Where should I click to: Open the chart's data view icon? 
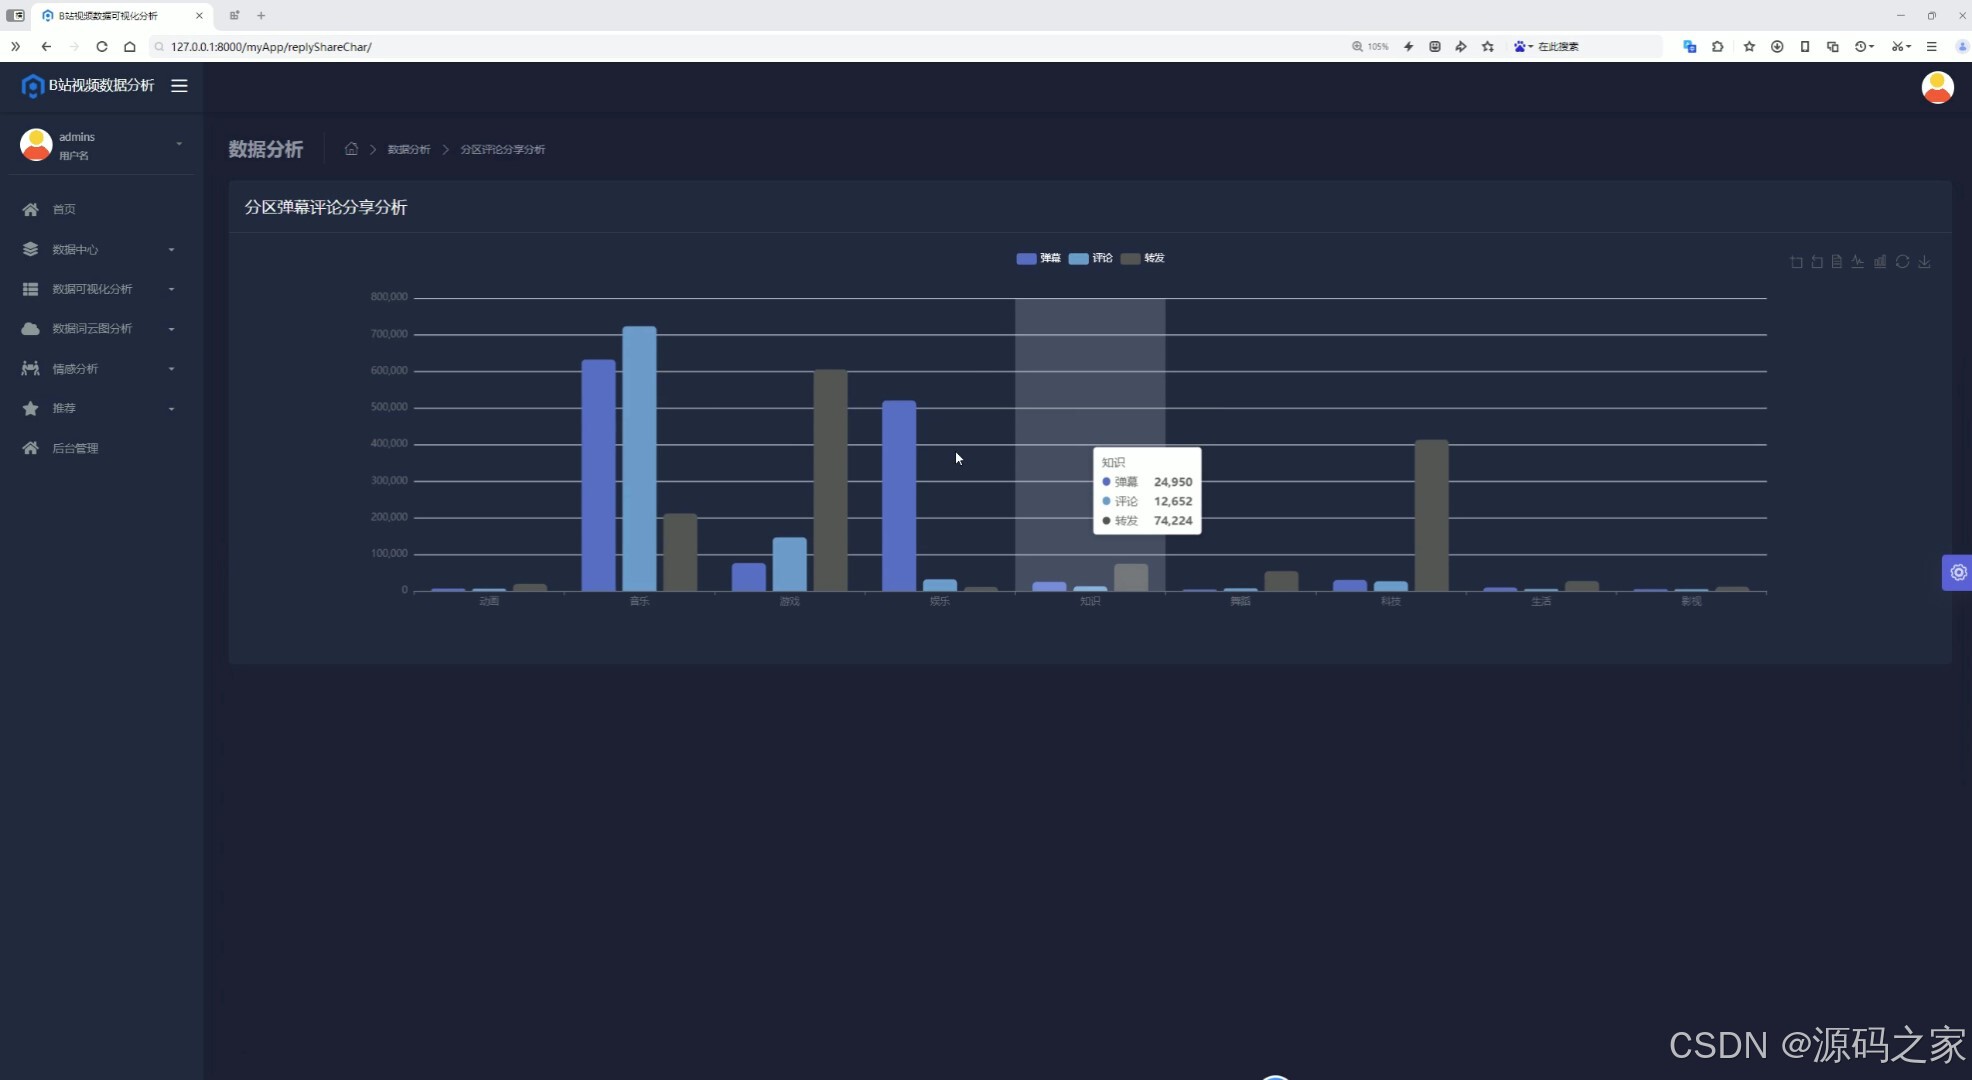pos(1837,262)
